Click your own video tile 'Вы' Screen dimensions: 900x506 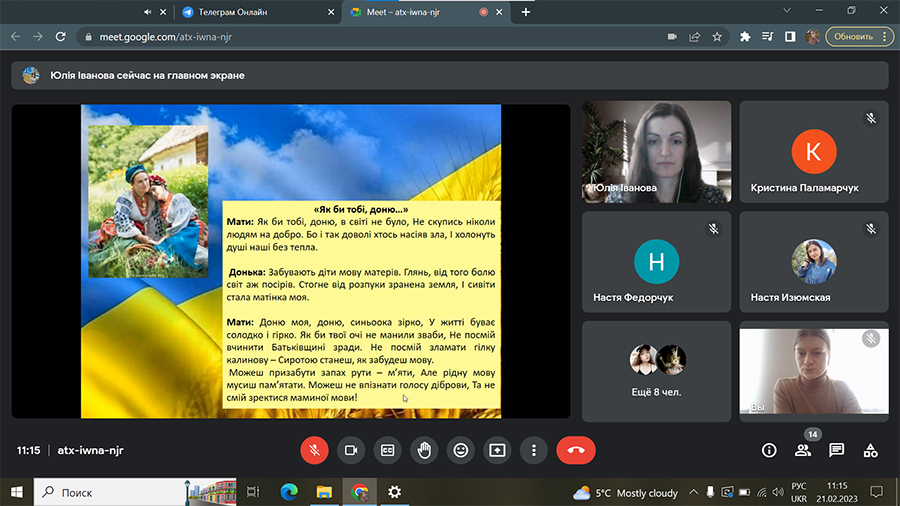click(x=814, y=372)
